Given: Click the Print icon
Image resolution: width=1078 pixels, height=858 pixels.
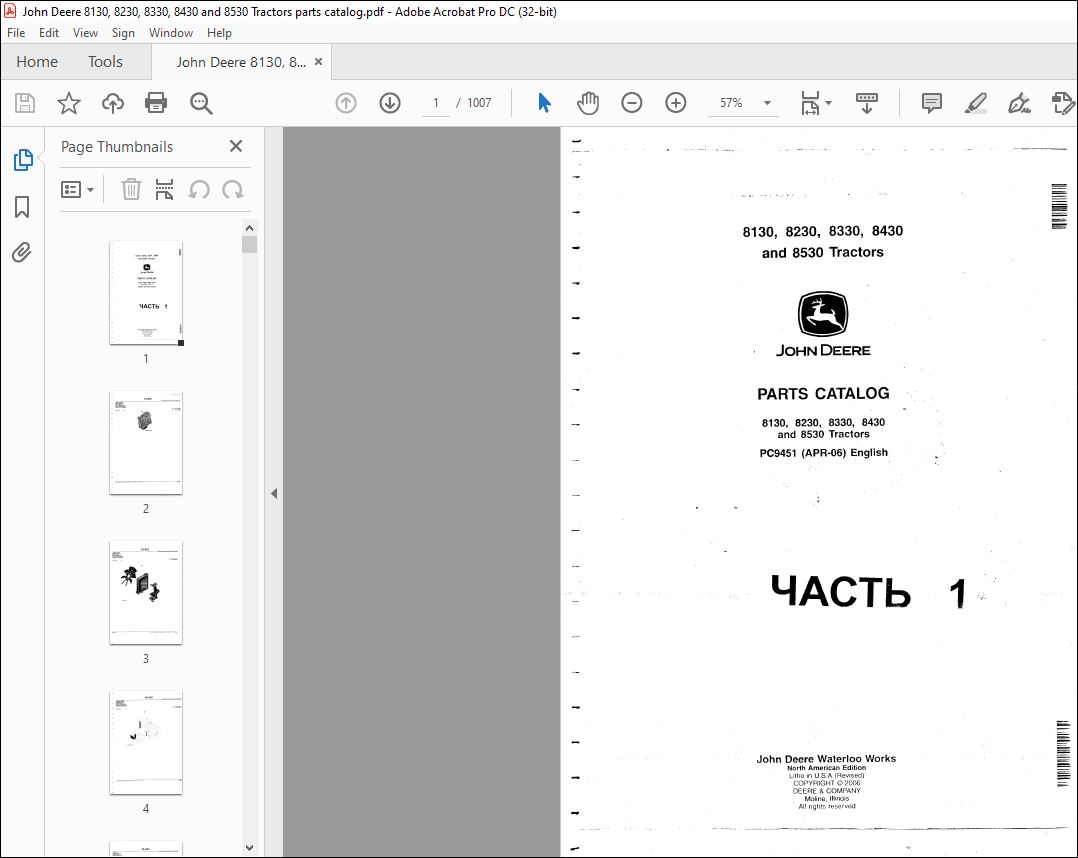Looking at the screenshot, I should click(x=156, y=103).
